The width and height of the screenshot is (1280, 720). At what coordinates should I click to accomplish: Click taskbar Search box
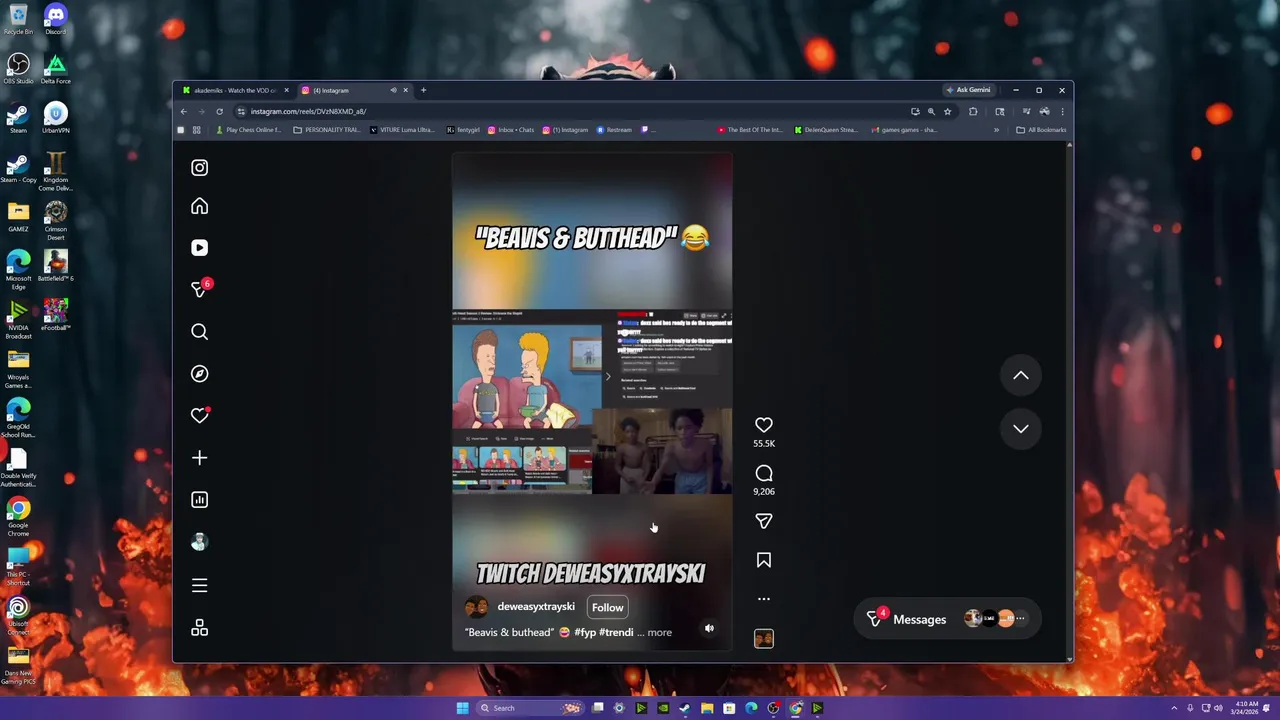coord(528,708)
